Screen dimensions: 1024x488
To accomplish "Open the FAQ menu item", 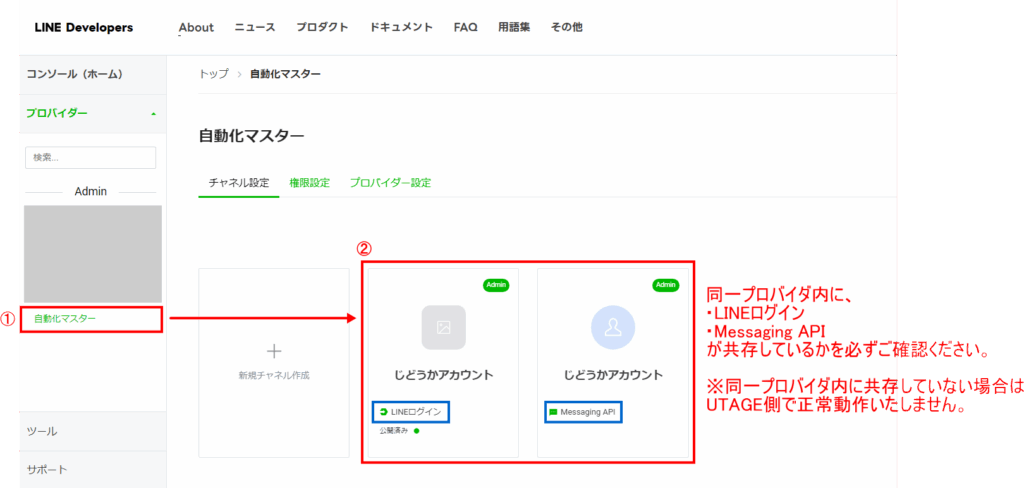I will coord(466,27).
